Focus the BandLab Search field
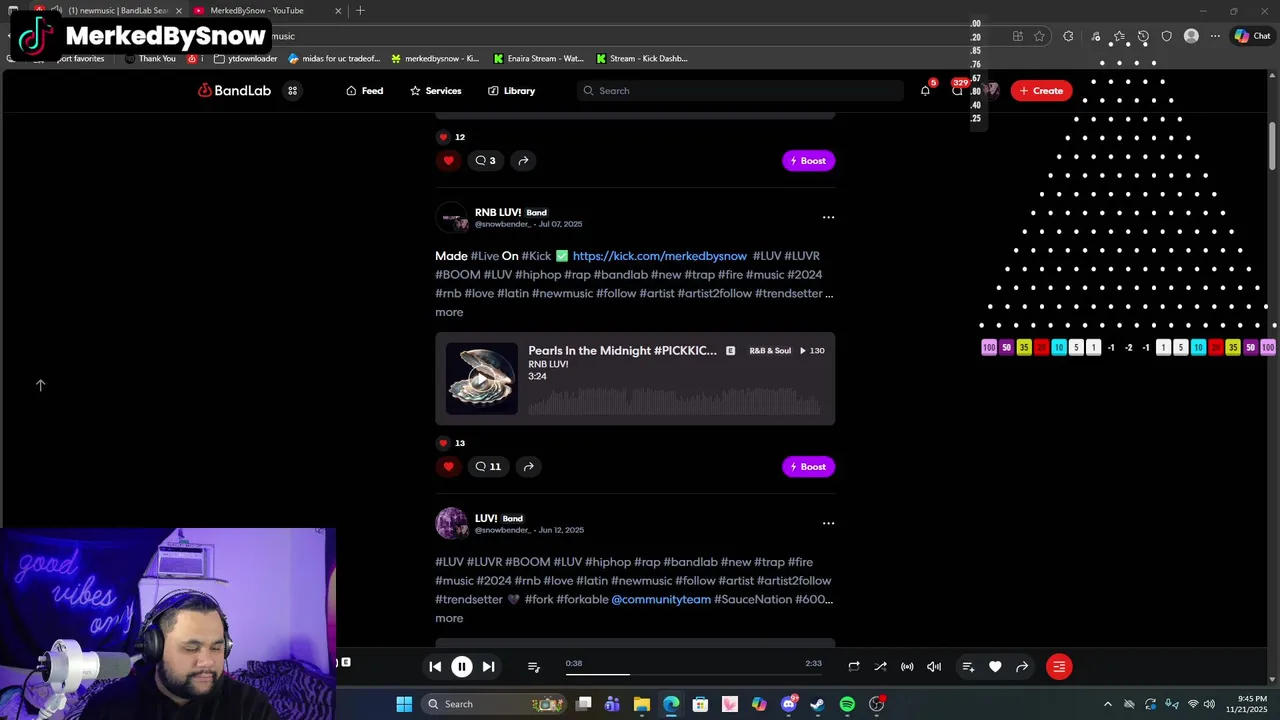 (740, 91)
